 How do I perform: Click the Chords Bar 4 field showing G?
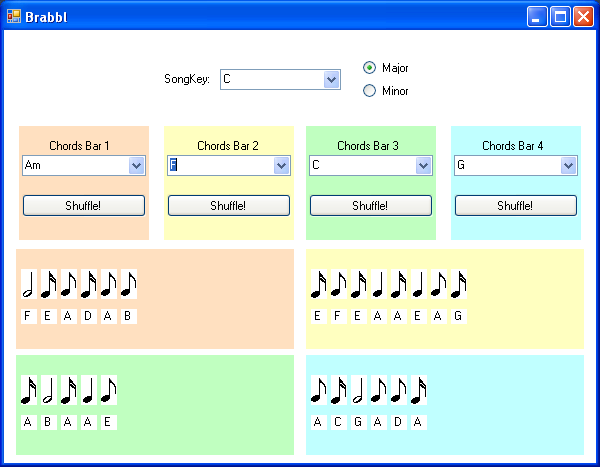(x=516, y=166)
